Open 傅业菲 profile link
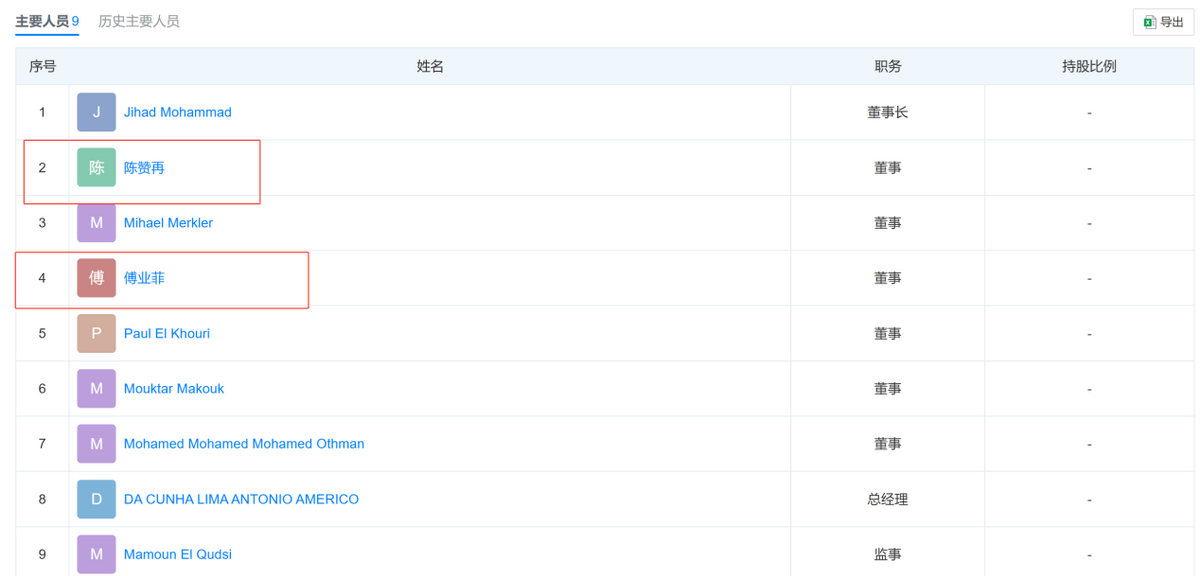This screenshot has width=1200, height=576. click(x=144, y=278)
